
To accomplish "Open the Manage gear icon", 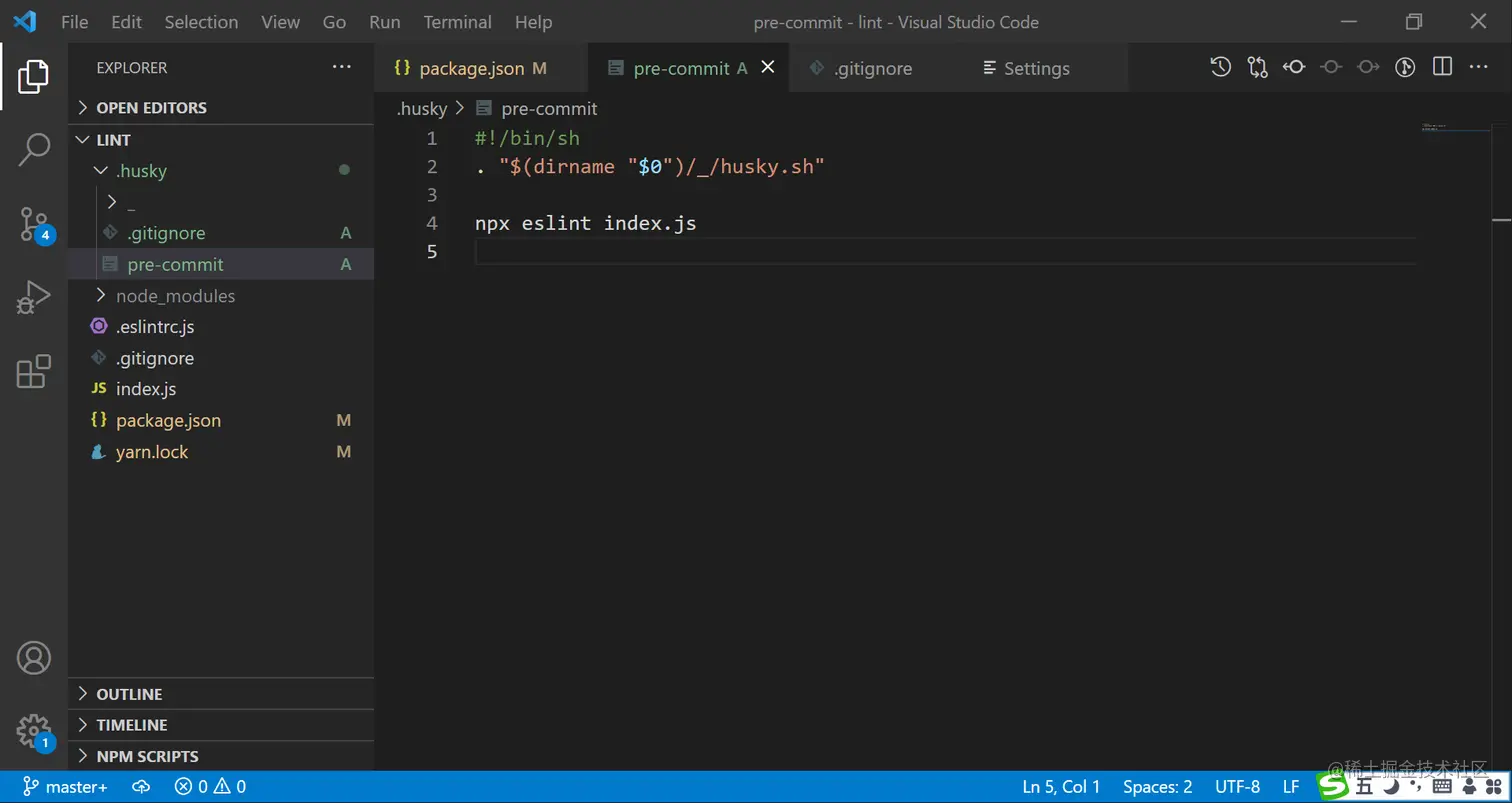I will 34,731.
